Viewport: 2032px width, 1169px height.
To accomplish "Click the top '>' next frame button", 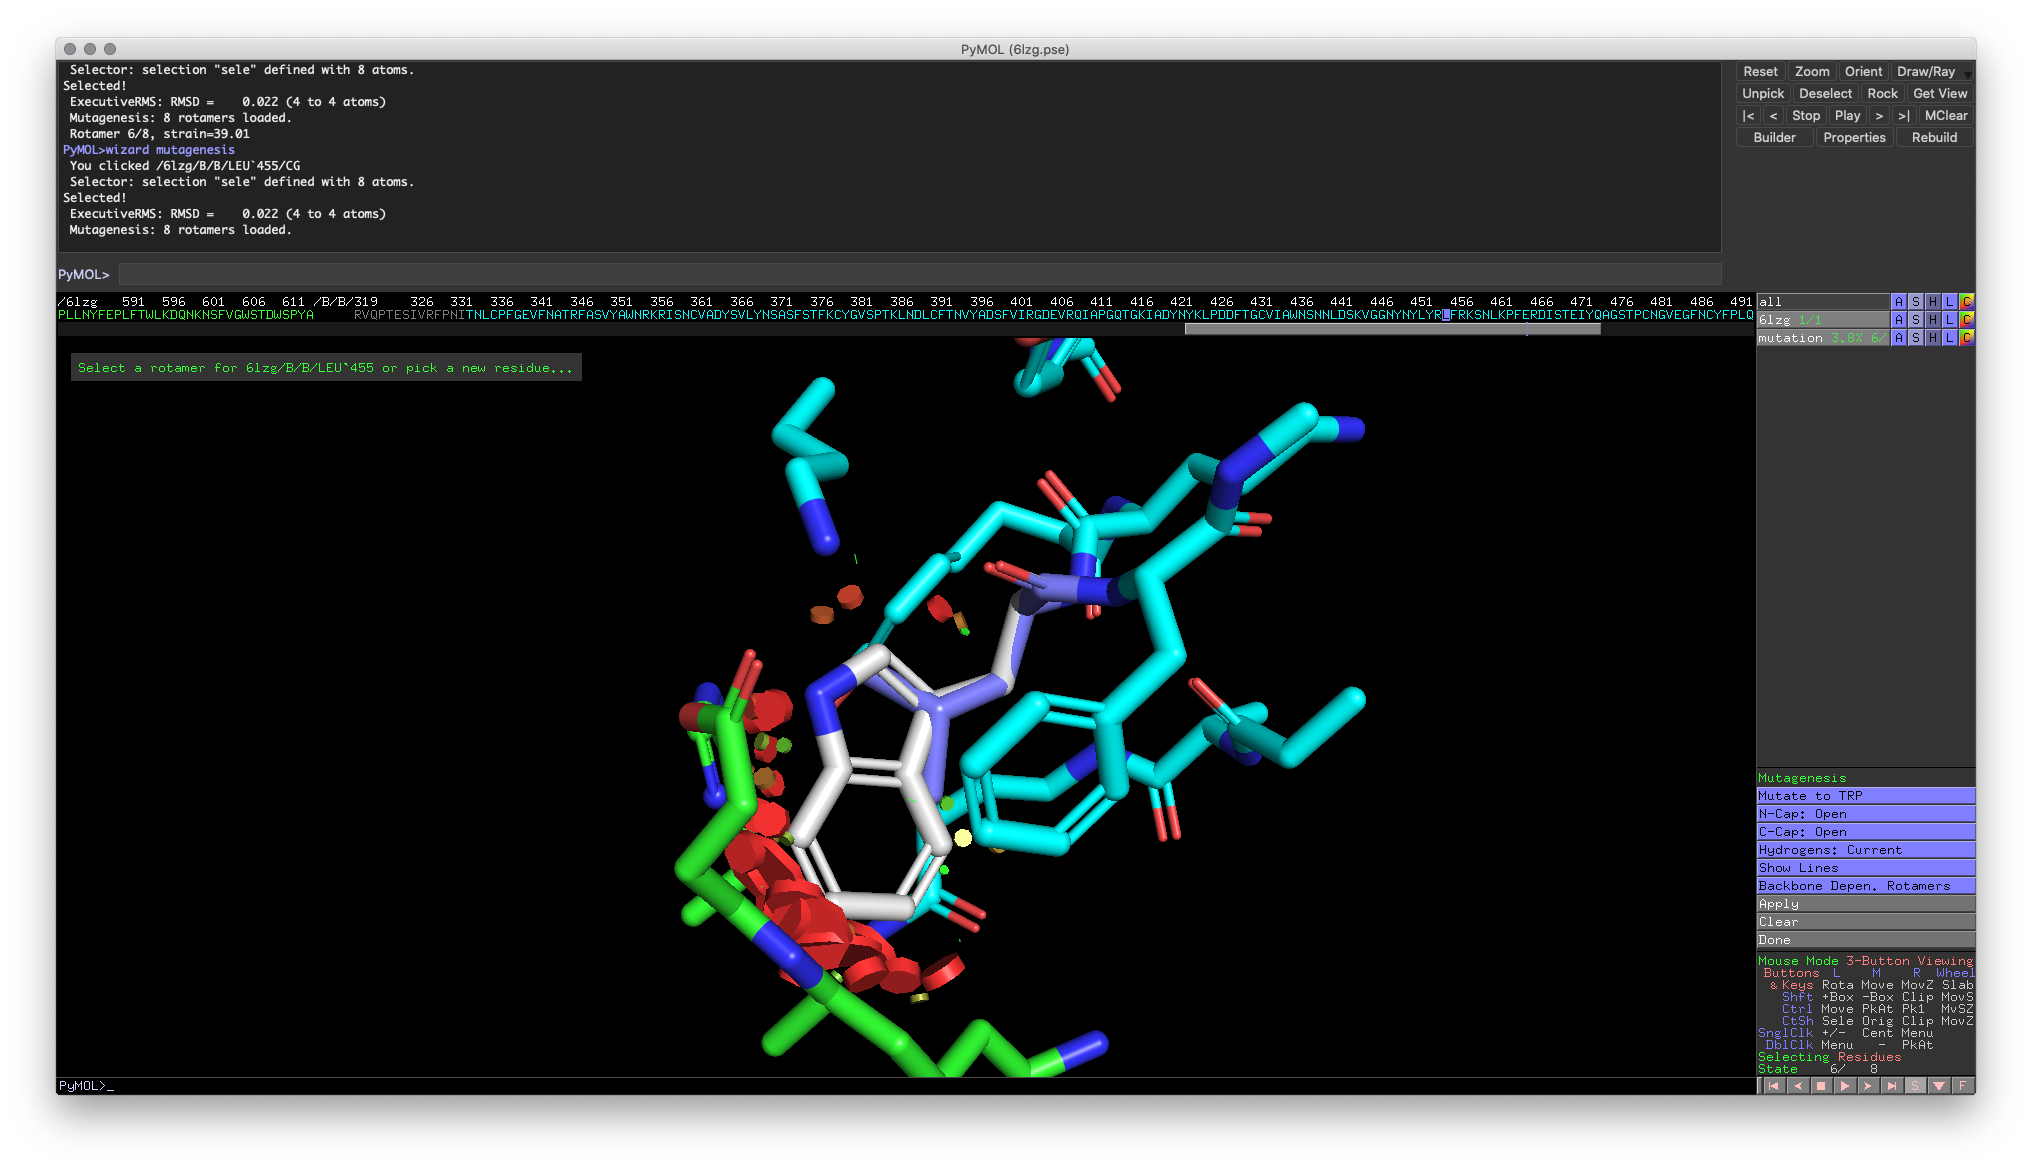I will [x=1879, y=116].
